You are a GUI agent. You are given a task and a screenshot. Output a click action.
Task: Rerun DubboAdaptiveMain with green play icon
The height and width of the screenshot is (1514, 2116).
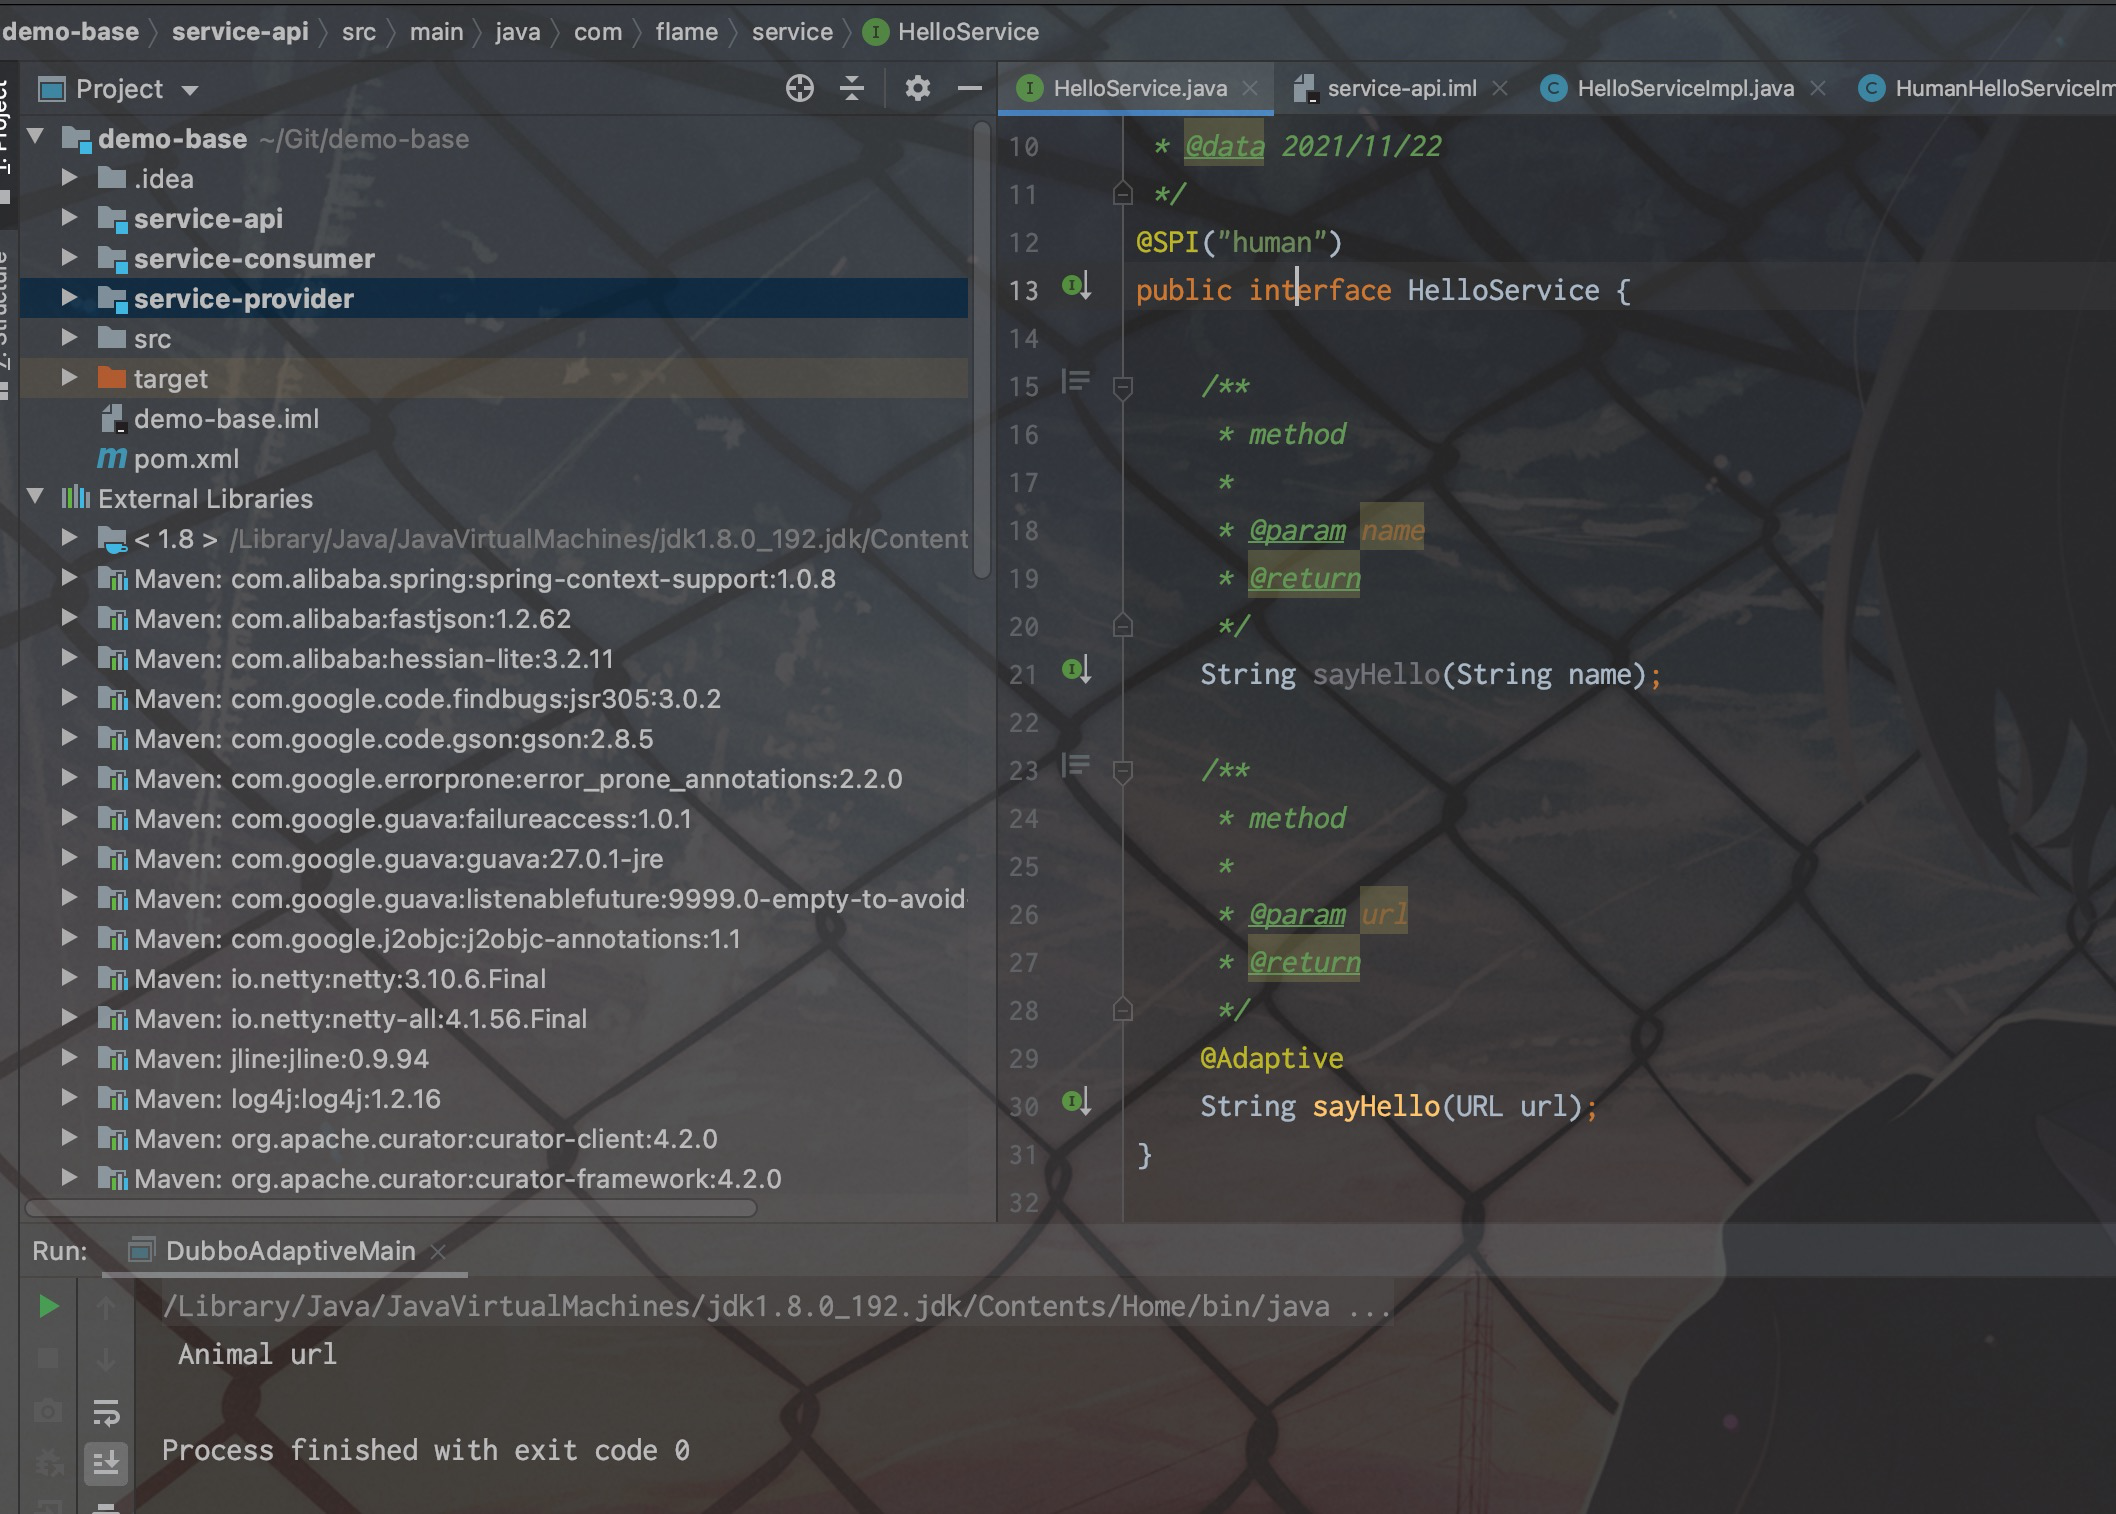pos(48,1306)
